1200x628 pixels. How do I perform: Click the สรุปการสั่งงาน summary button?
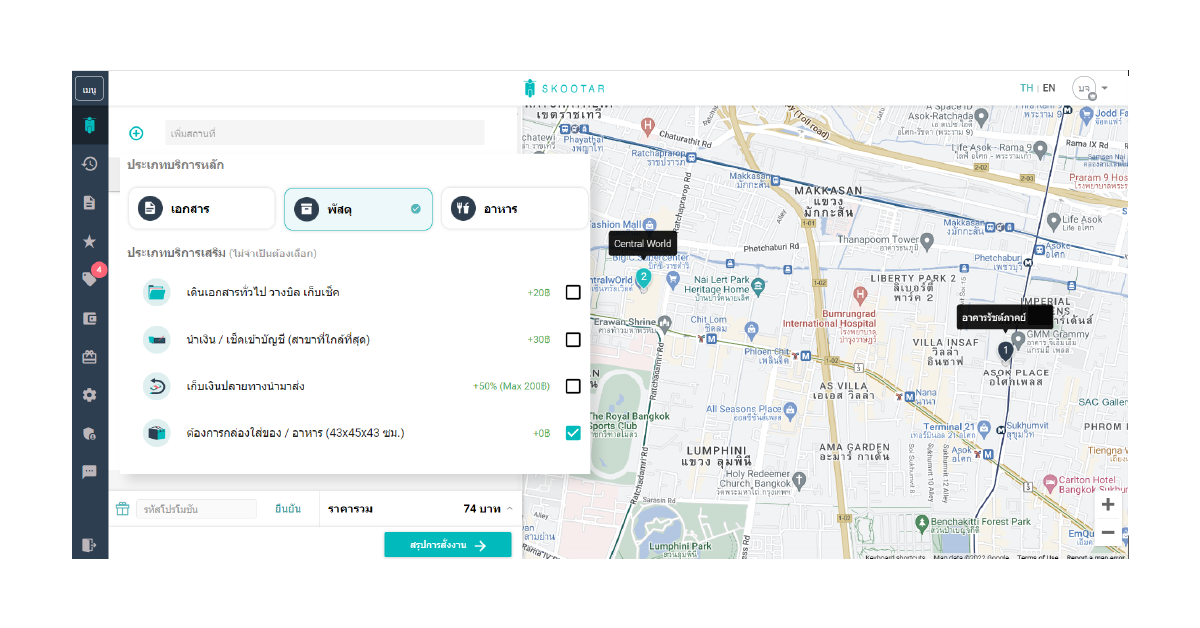[448, 545]
